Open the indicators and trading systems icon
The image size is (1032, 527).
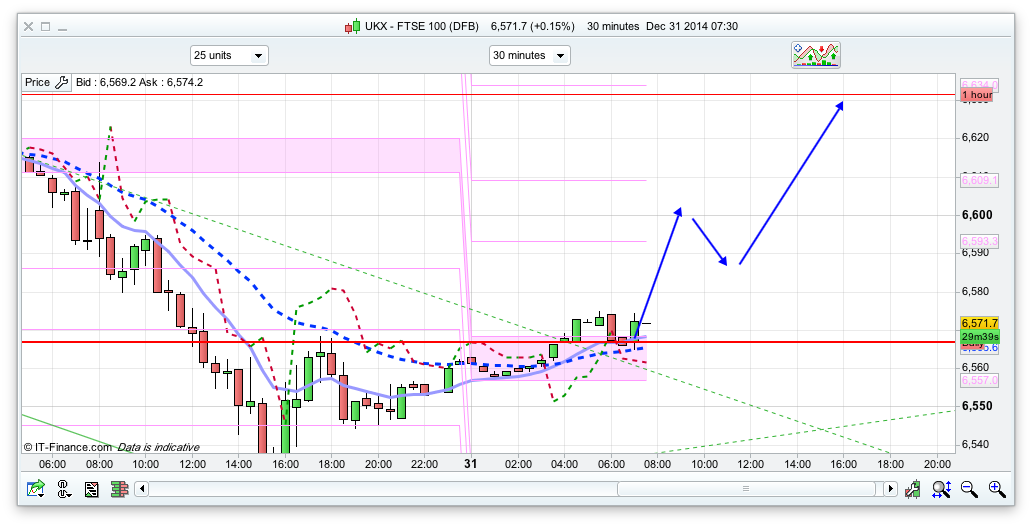click(816, 55)
